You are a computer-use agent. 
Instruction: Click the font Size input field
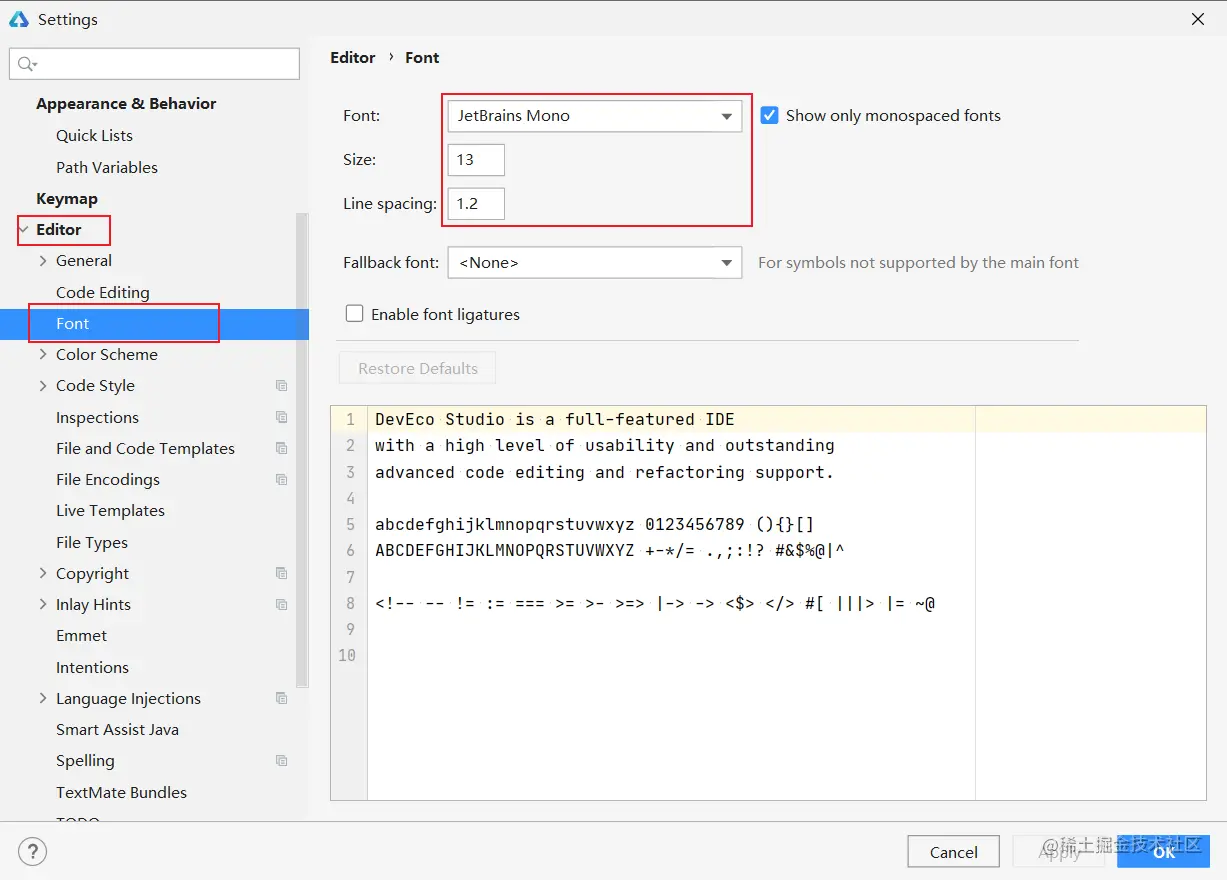[x=476, y=160]
